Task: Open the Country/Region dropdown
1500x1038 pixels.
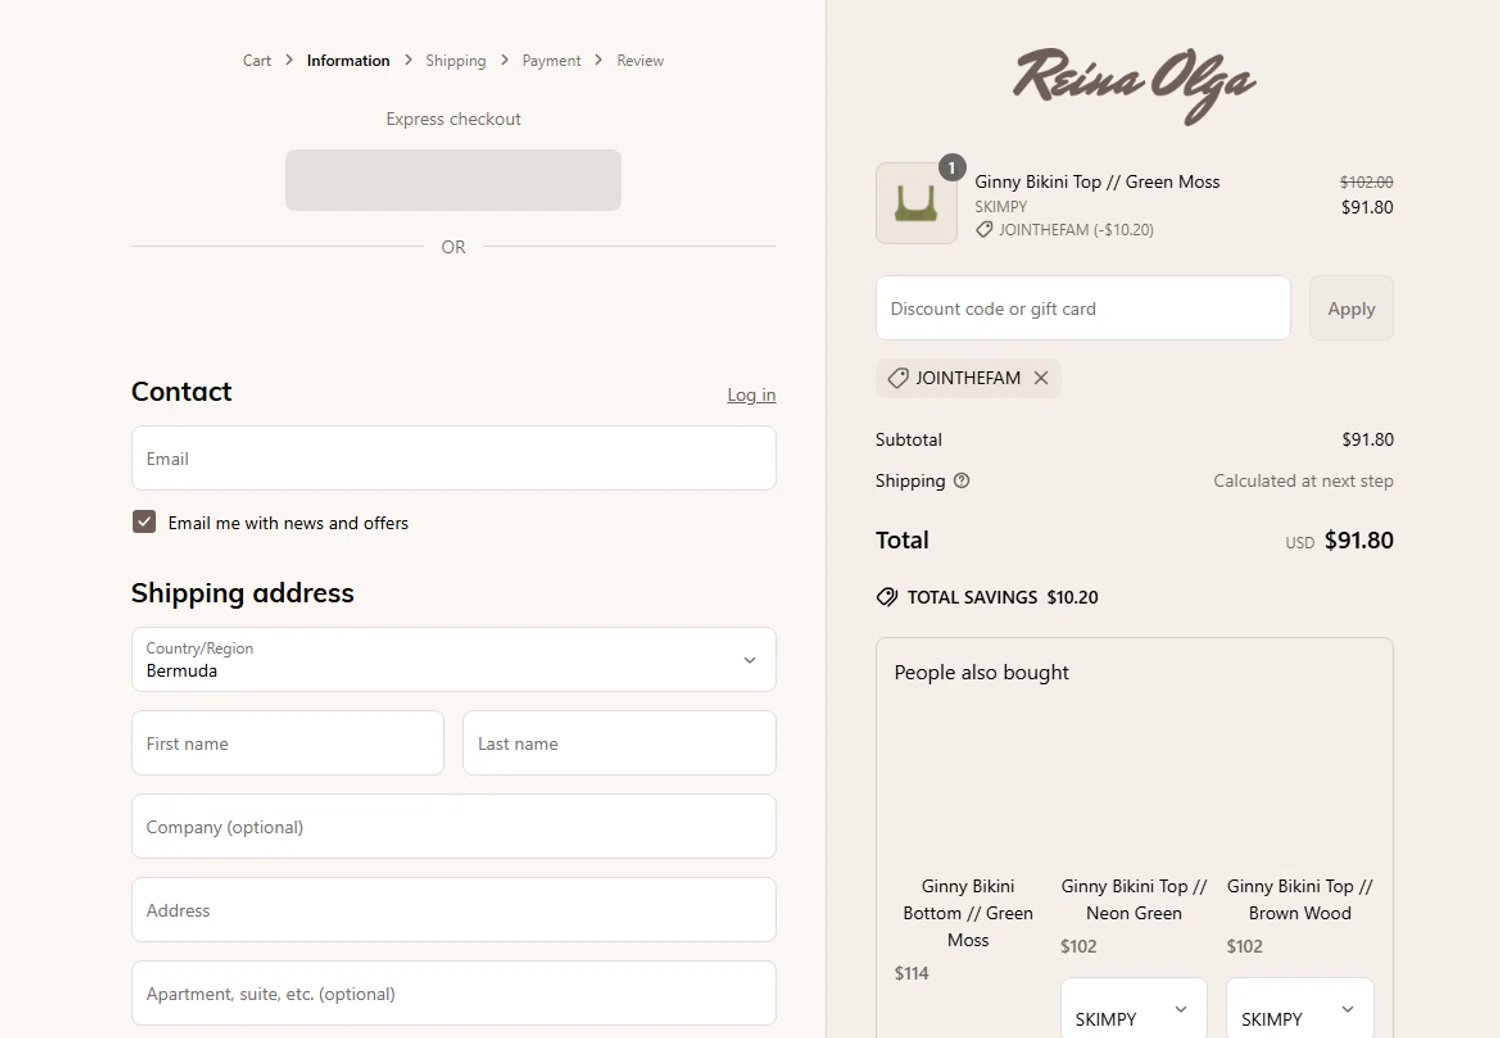Action: [454, 660]
